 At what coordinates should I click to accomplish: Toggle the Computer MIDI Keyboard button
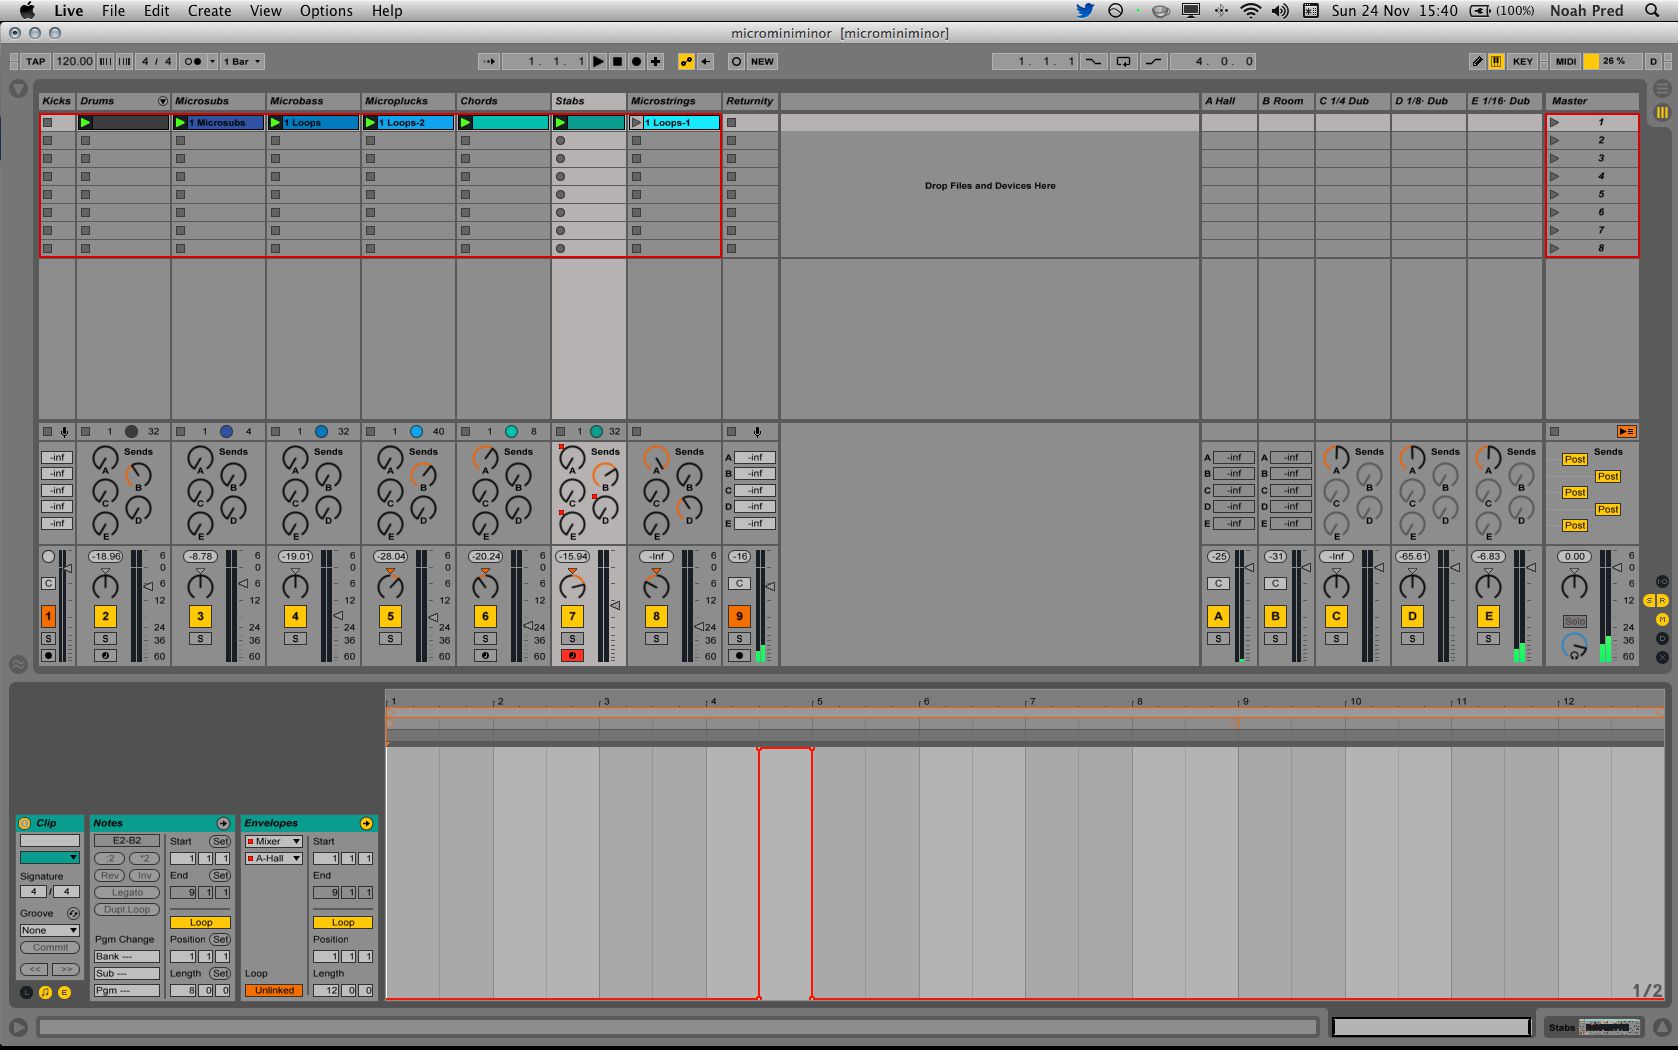coord(1496,61)
